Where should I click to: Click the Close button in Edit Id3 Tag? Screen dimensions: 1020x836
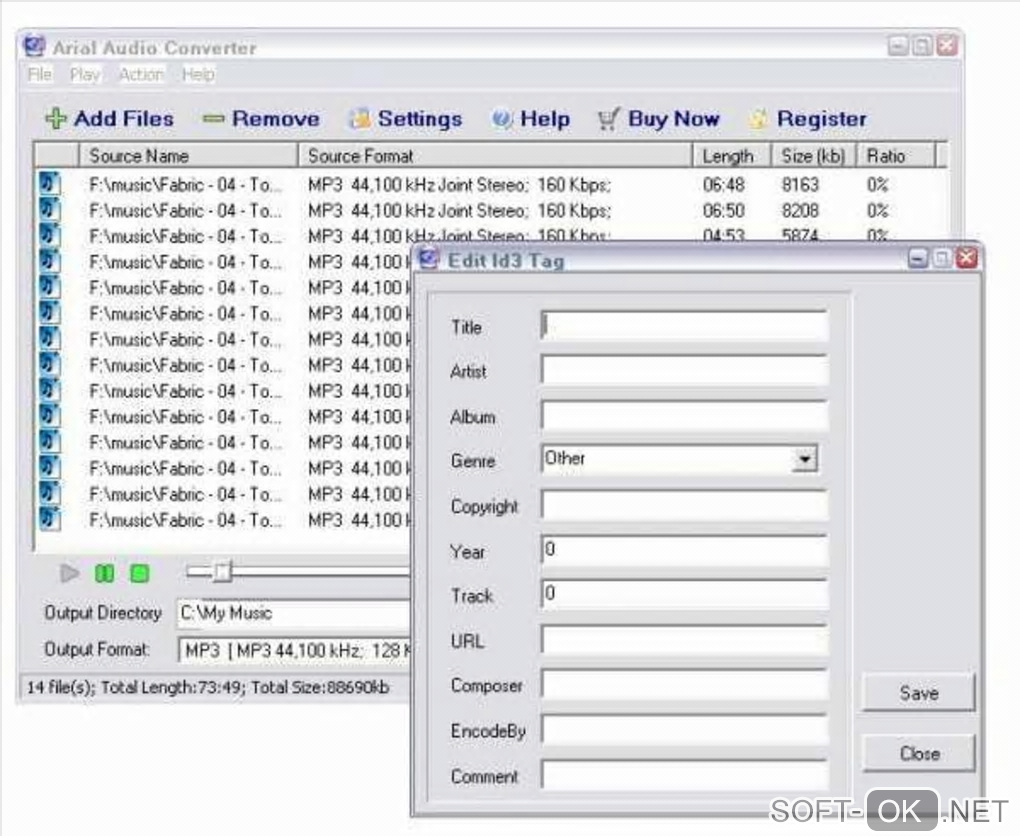919,753
